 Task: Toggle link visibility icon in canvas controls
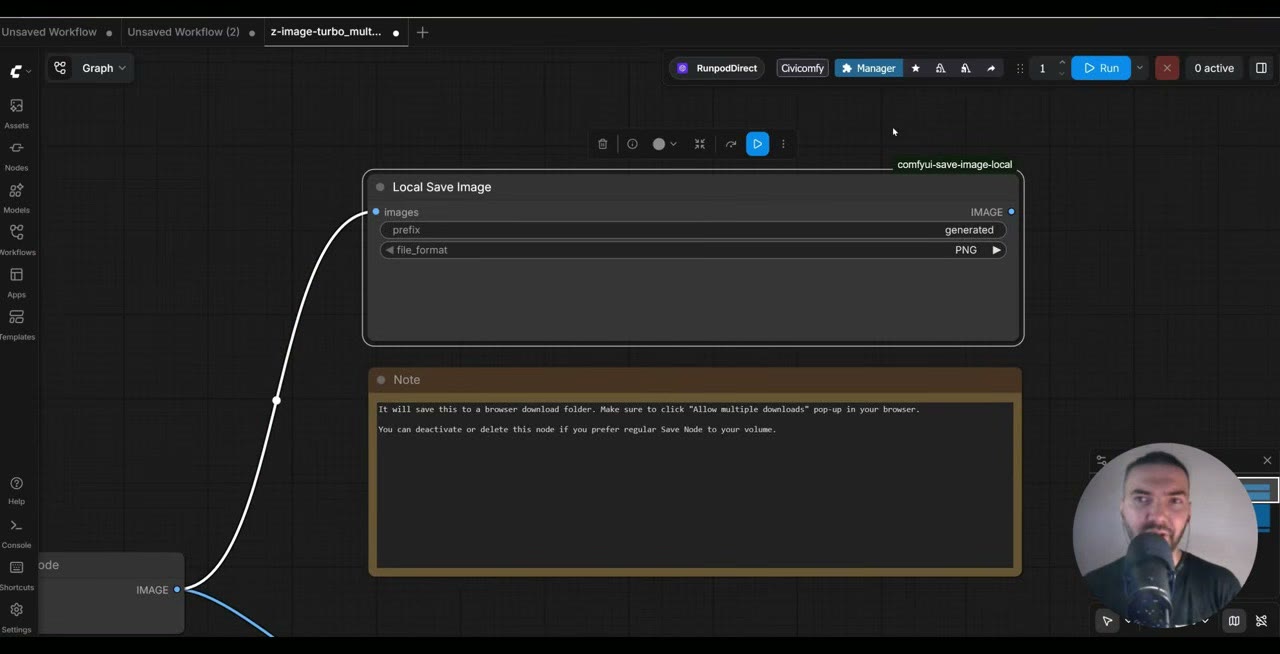pos(1261,621)
